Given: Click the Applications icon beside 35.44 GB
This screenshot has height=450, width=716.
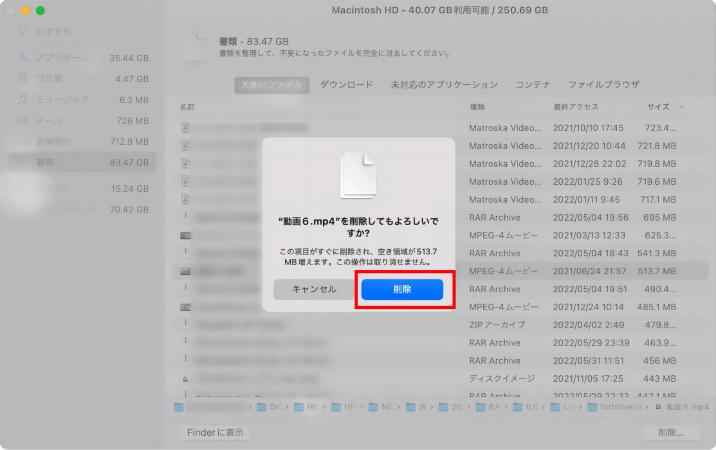Looking at the screenshot, I should 22,58.
